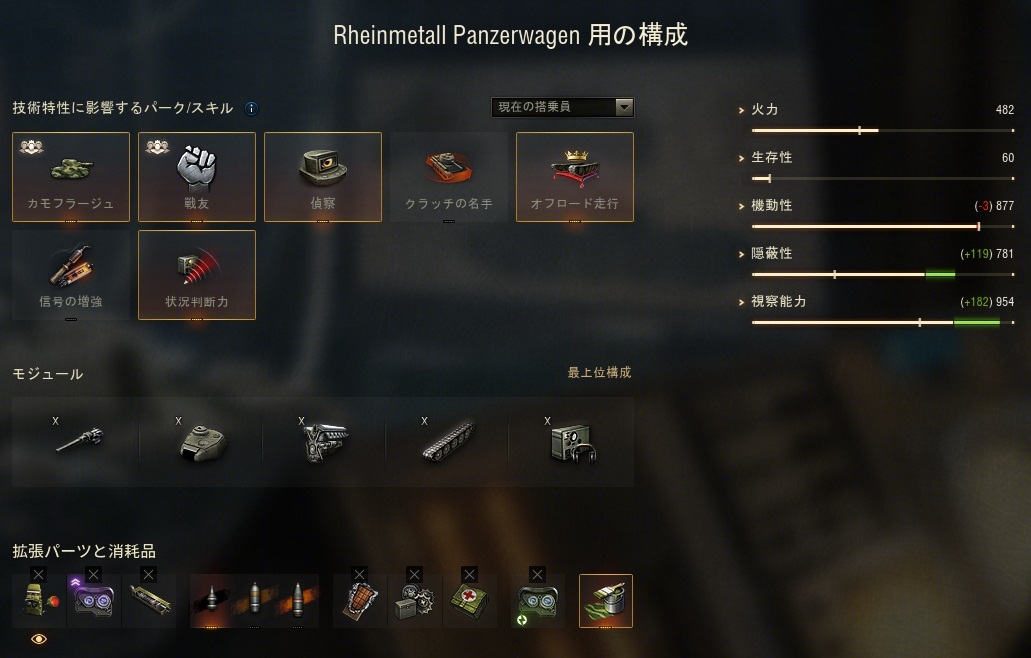Select the engine module icon
1031x658 pixels.
pyautogui.click(x=324, y=441)
